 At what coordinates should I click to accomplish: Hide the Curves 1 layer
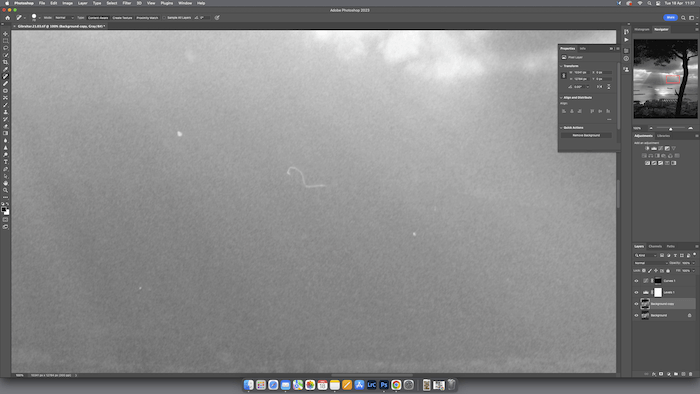click(x=636, y=281)
